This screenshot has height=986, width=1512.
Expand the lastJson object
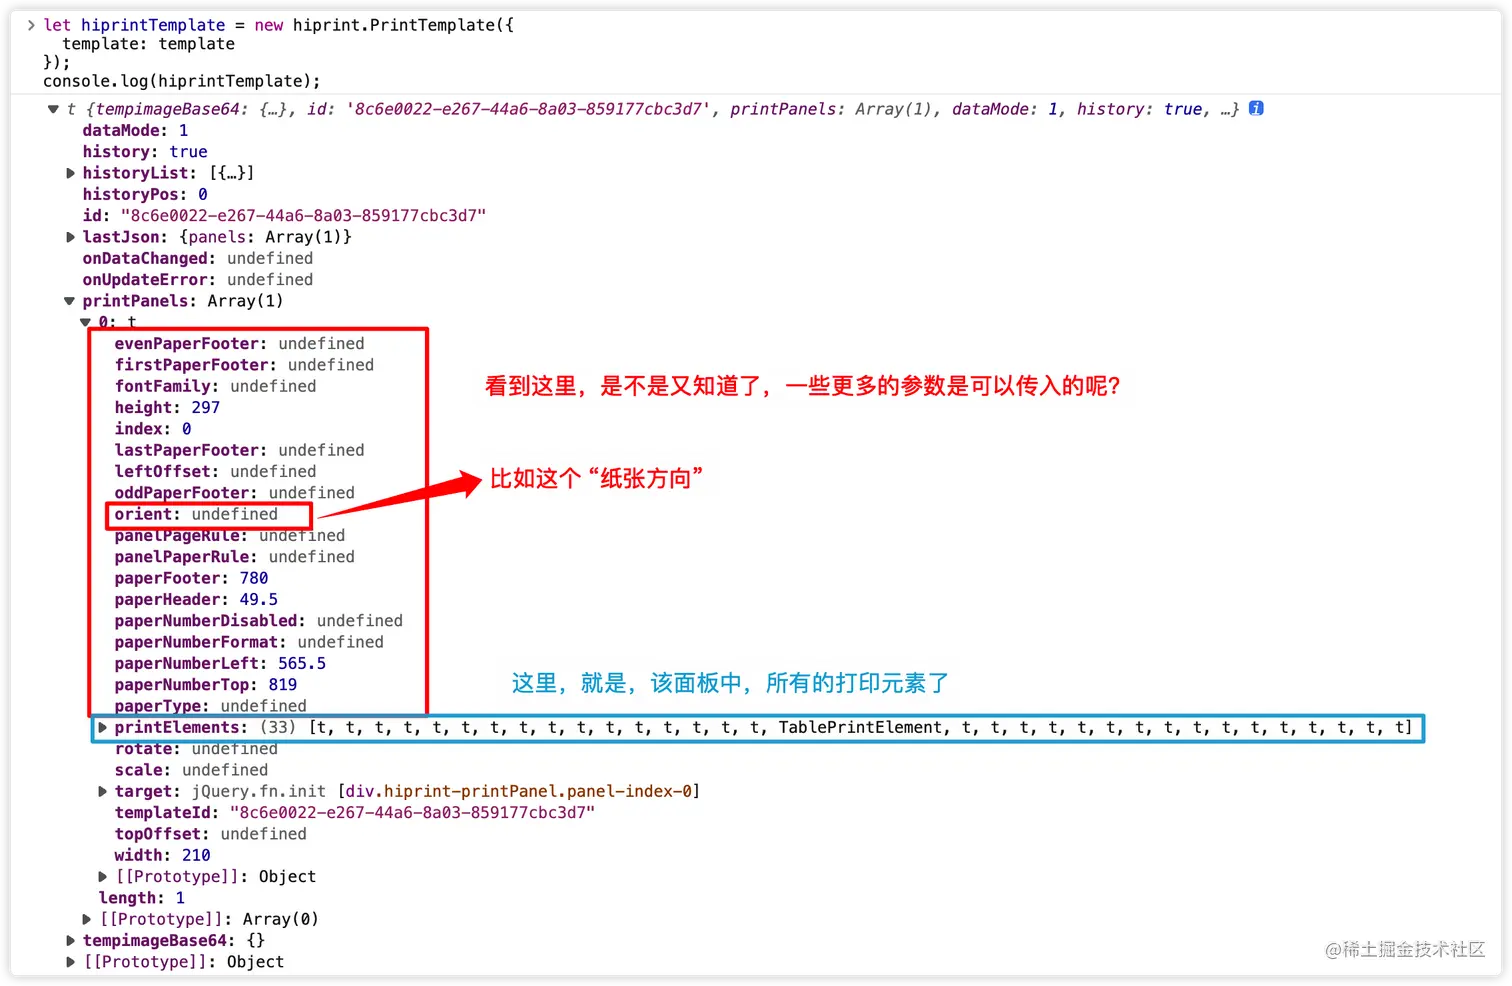(70, 237)
